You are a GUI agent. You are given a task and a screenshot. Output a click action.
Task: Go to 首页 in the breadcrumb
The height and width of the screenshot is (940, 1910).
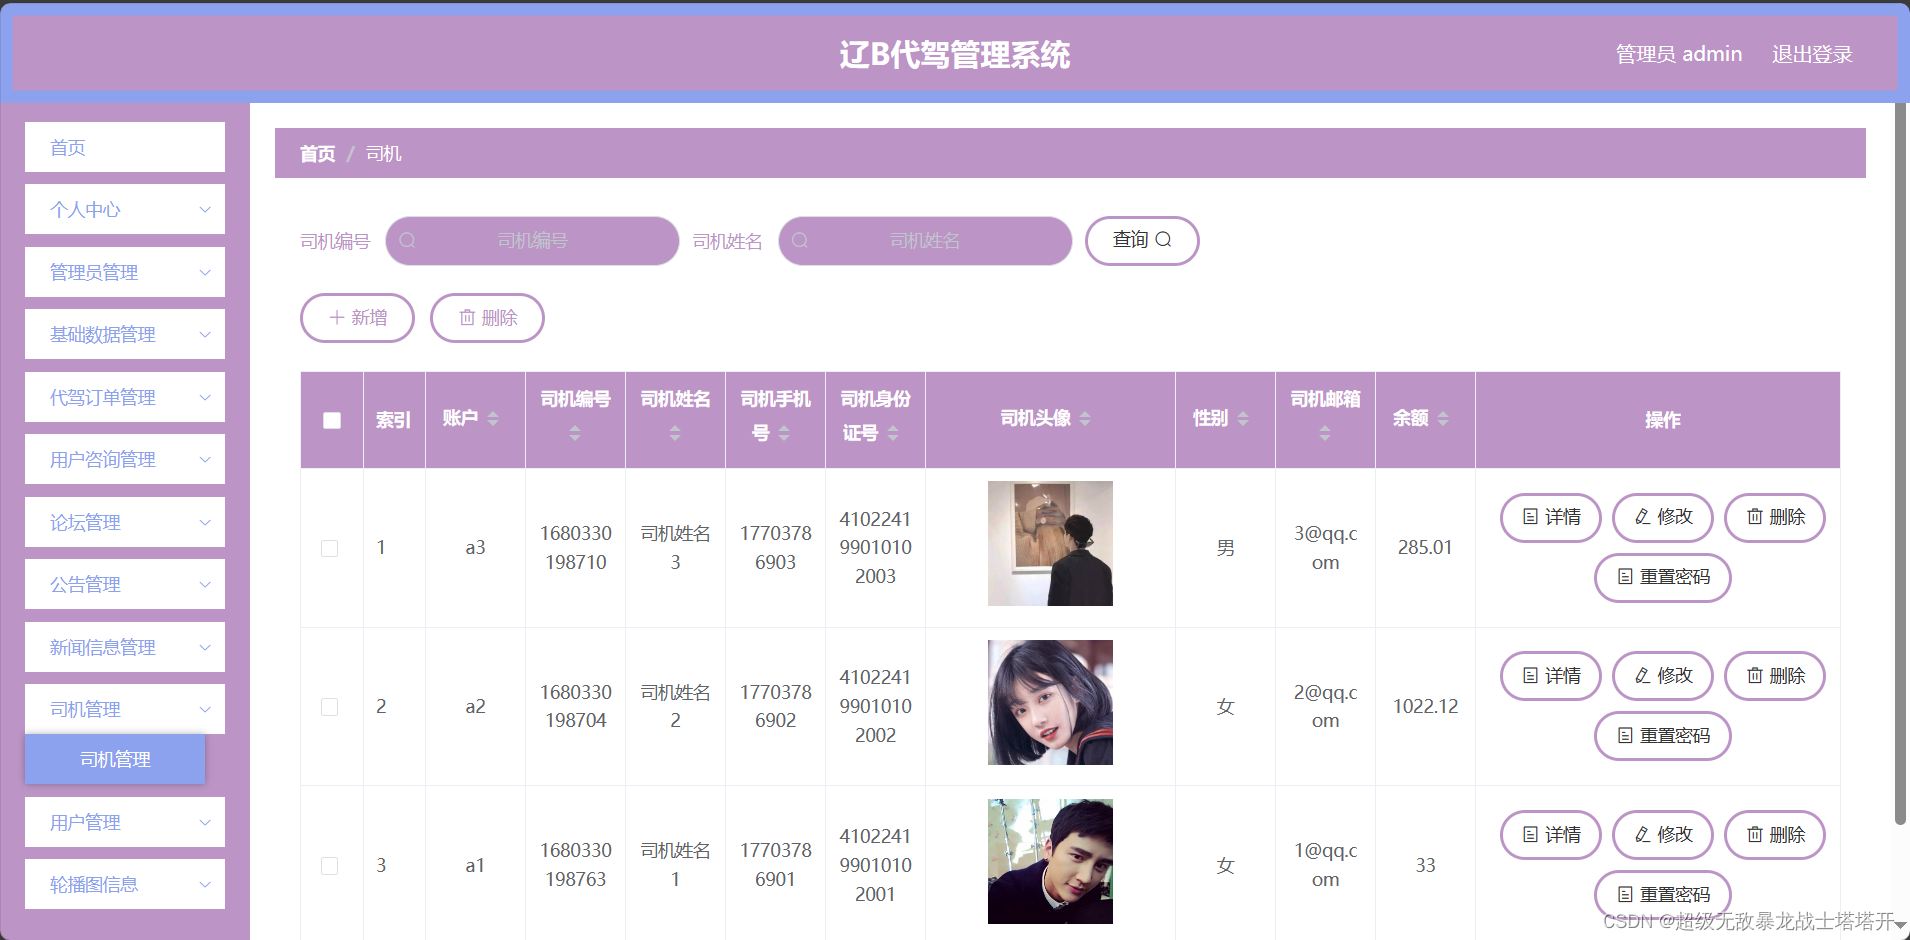coord(317,154)
